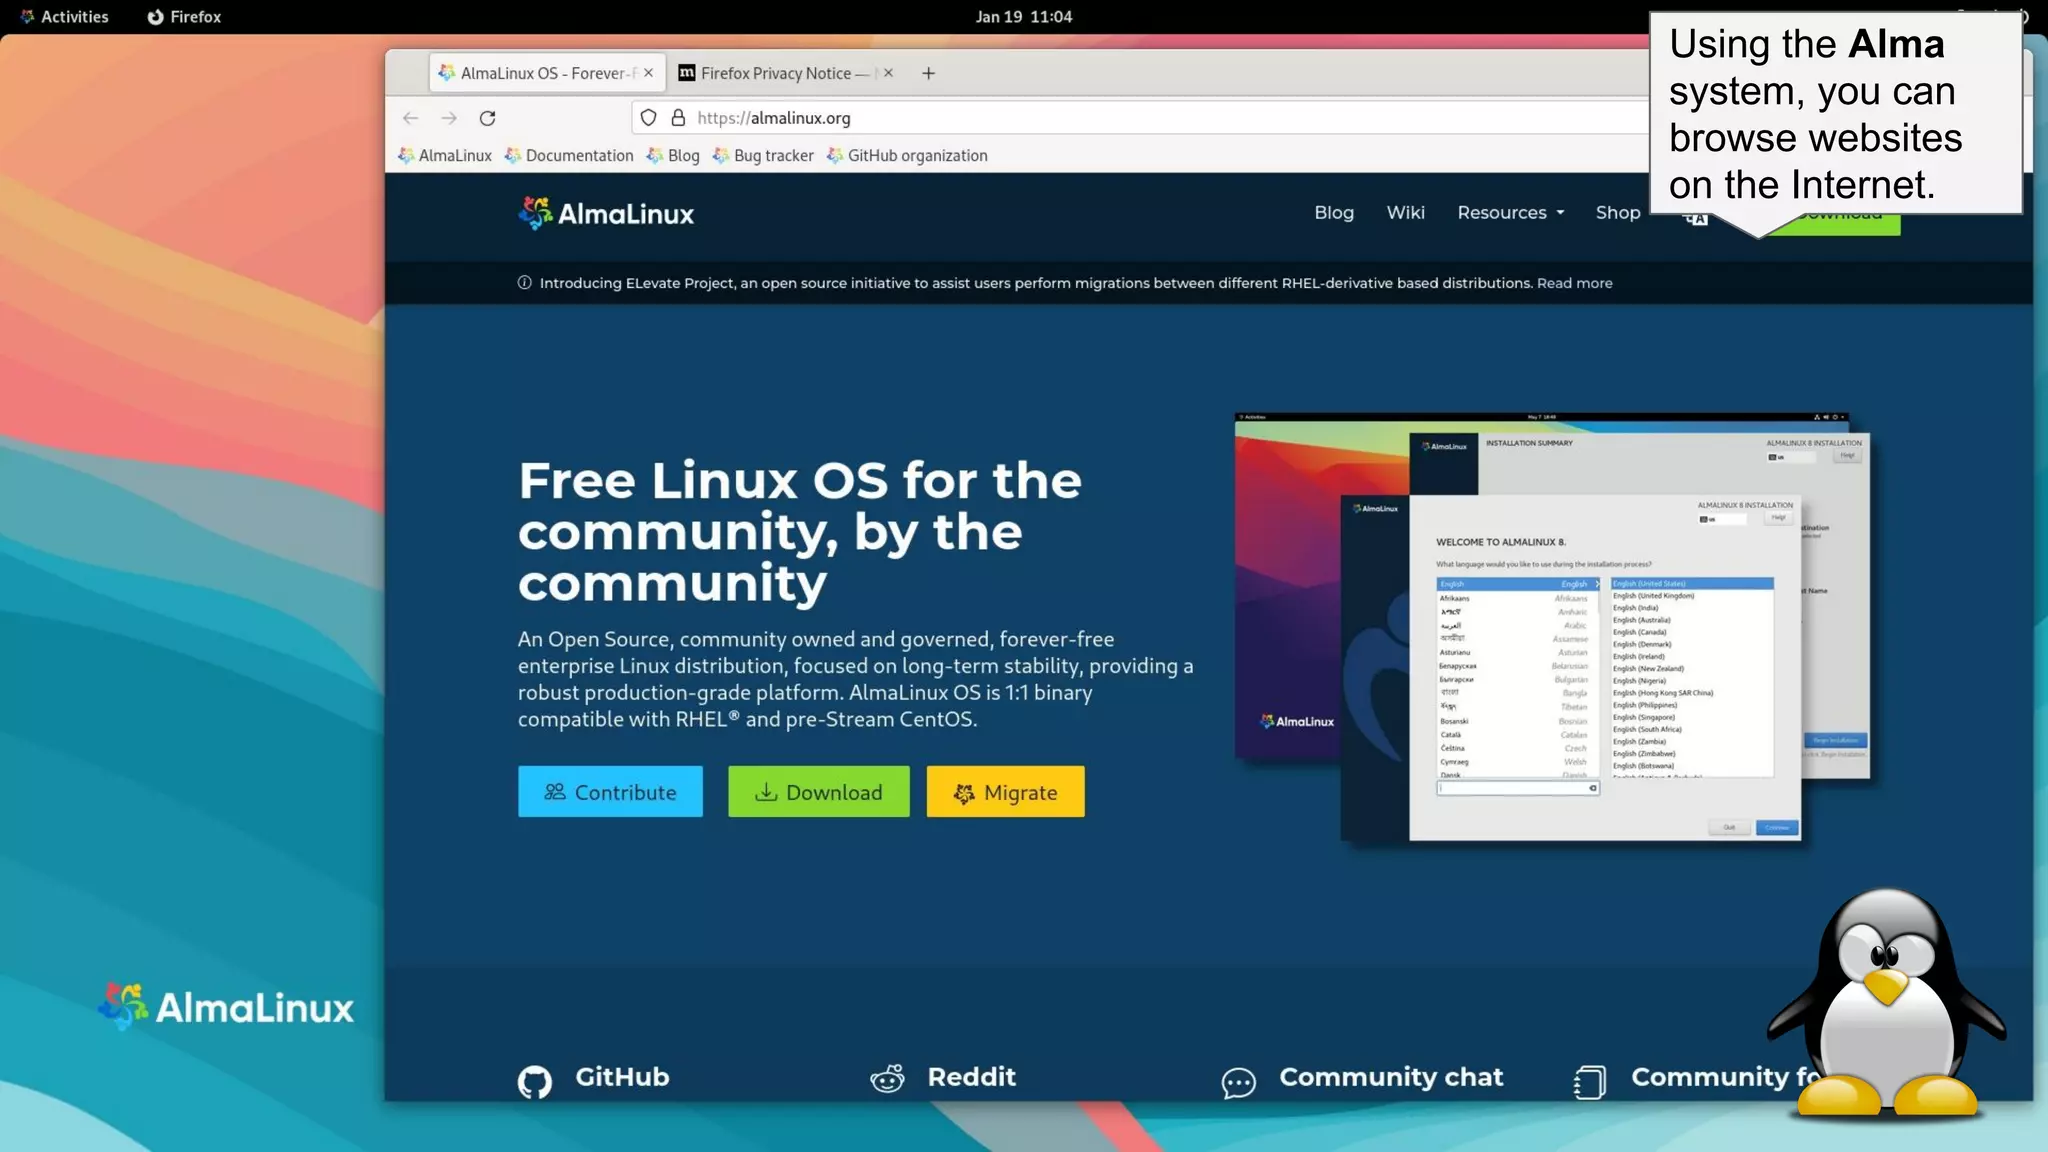
Task: Click the Reddit alien icon
Action: 887,1078
